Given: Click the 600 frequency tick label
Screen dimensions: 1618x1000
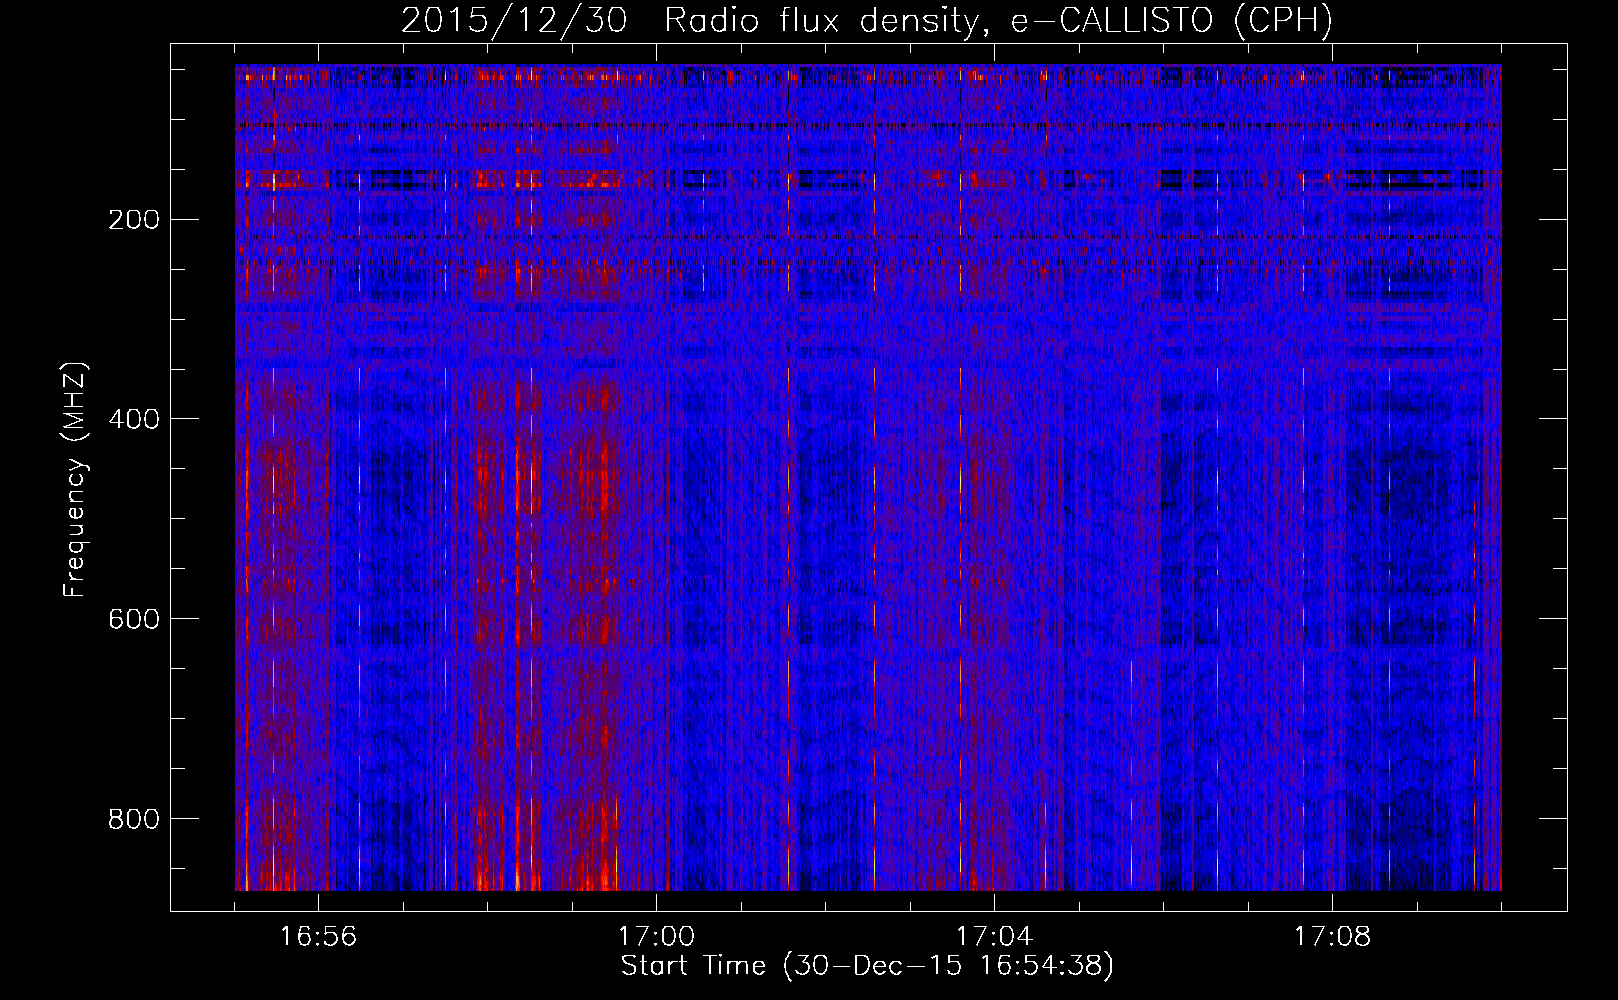Looking at the screenshot, I should [x=134, y=619].
